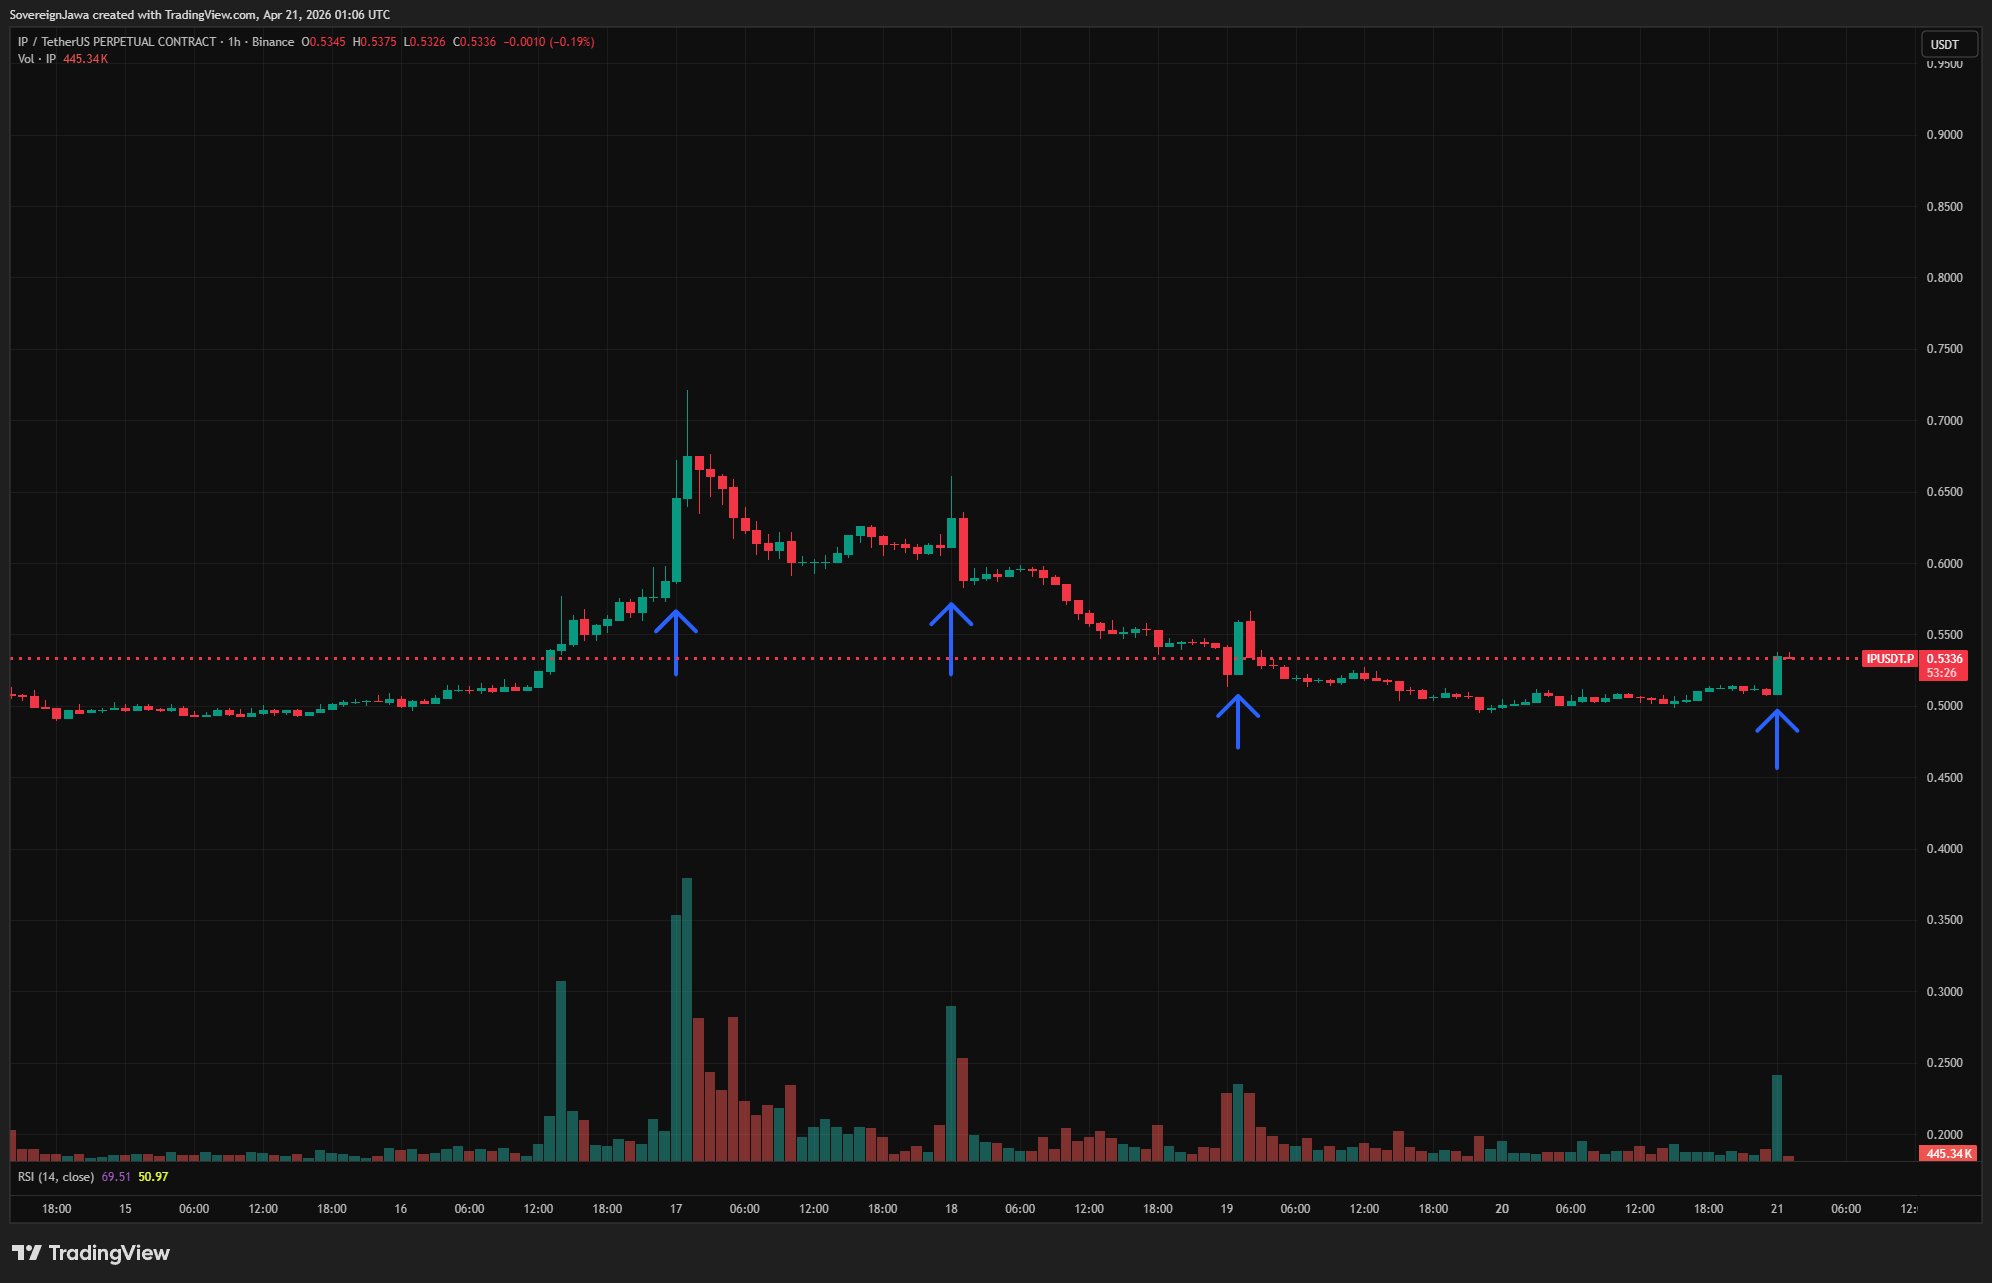This screenshot has width=1992, height=1283.
Task: Click the red IPUSDT.P price tag
Action: (x=1889, y=659)
